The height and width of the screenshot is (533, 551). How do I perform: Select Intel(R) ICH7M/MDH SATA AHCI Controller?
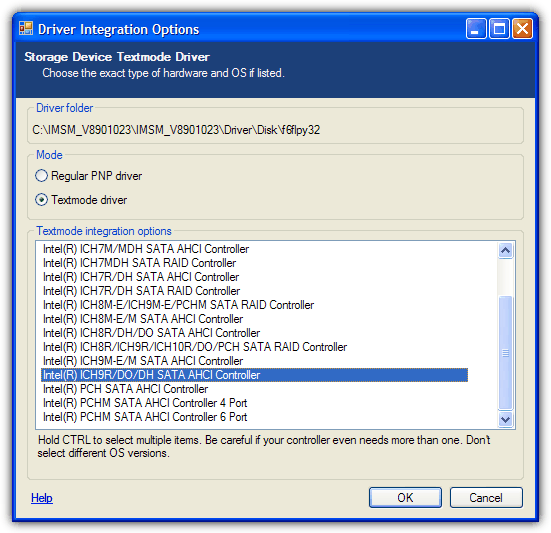pos(254,249)
